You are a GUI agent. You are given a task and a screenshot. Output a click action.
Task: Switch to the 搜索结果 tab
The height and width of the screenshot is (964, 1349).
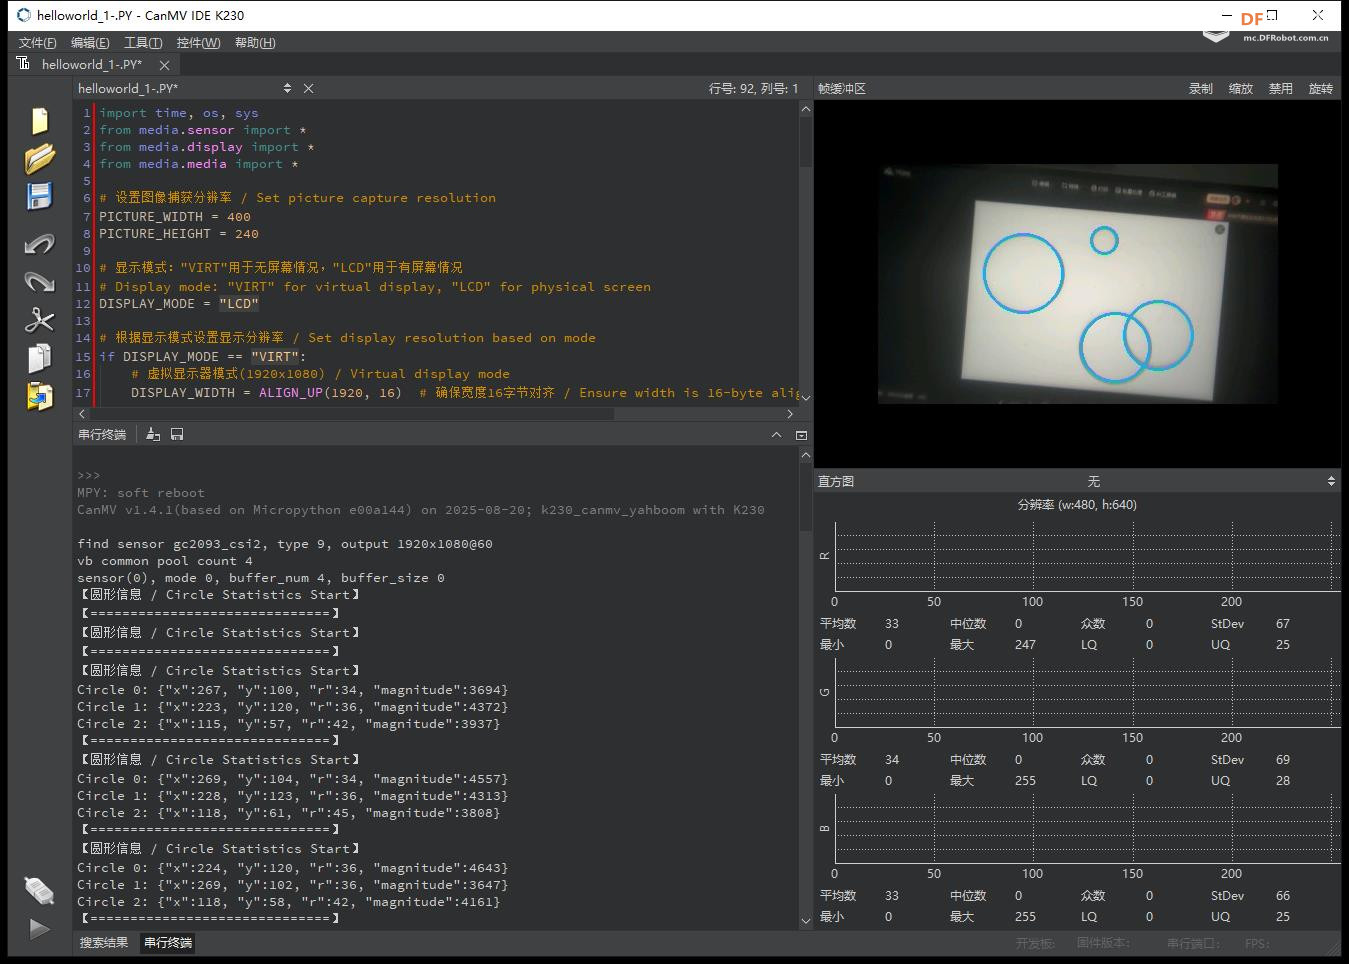pos(104,942)
